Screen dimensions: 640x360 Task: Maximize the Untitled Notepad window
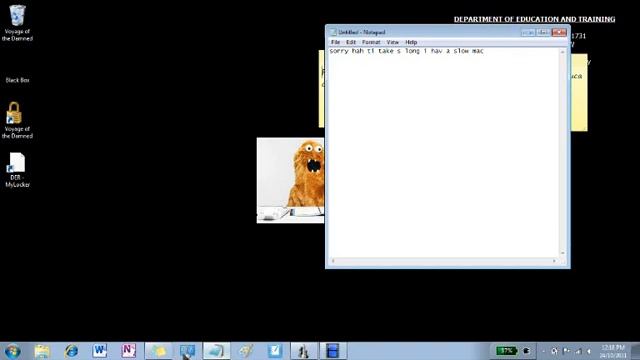(x=543, y=32)
